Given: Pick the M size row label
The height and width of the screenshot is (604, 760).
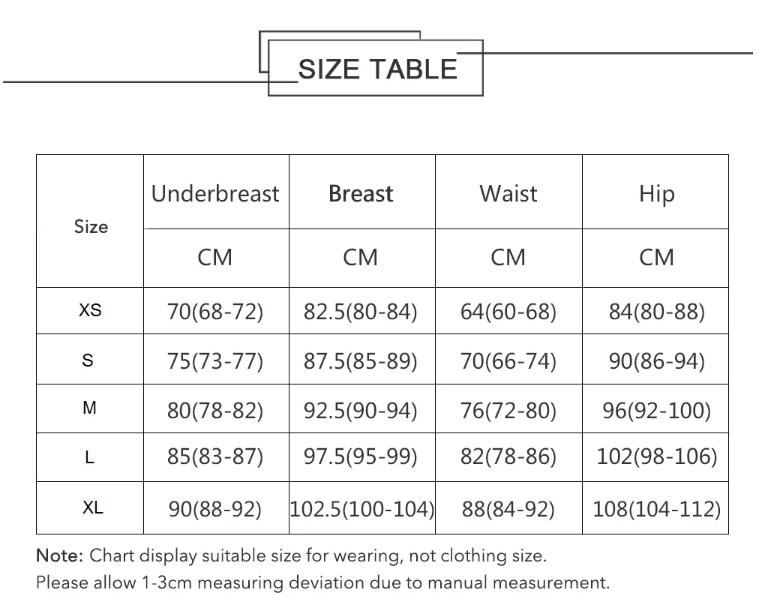Looking at the screenshot, I should click(x=89, y=408).
